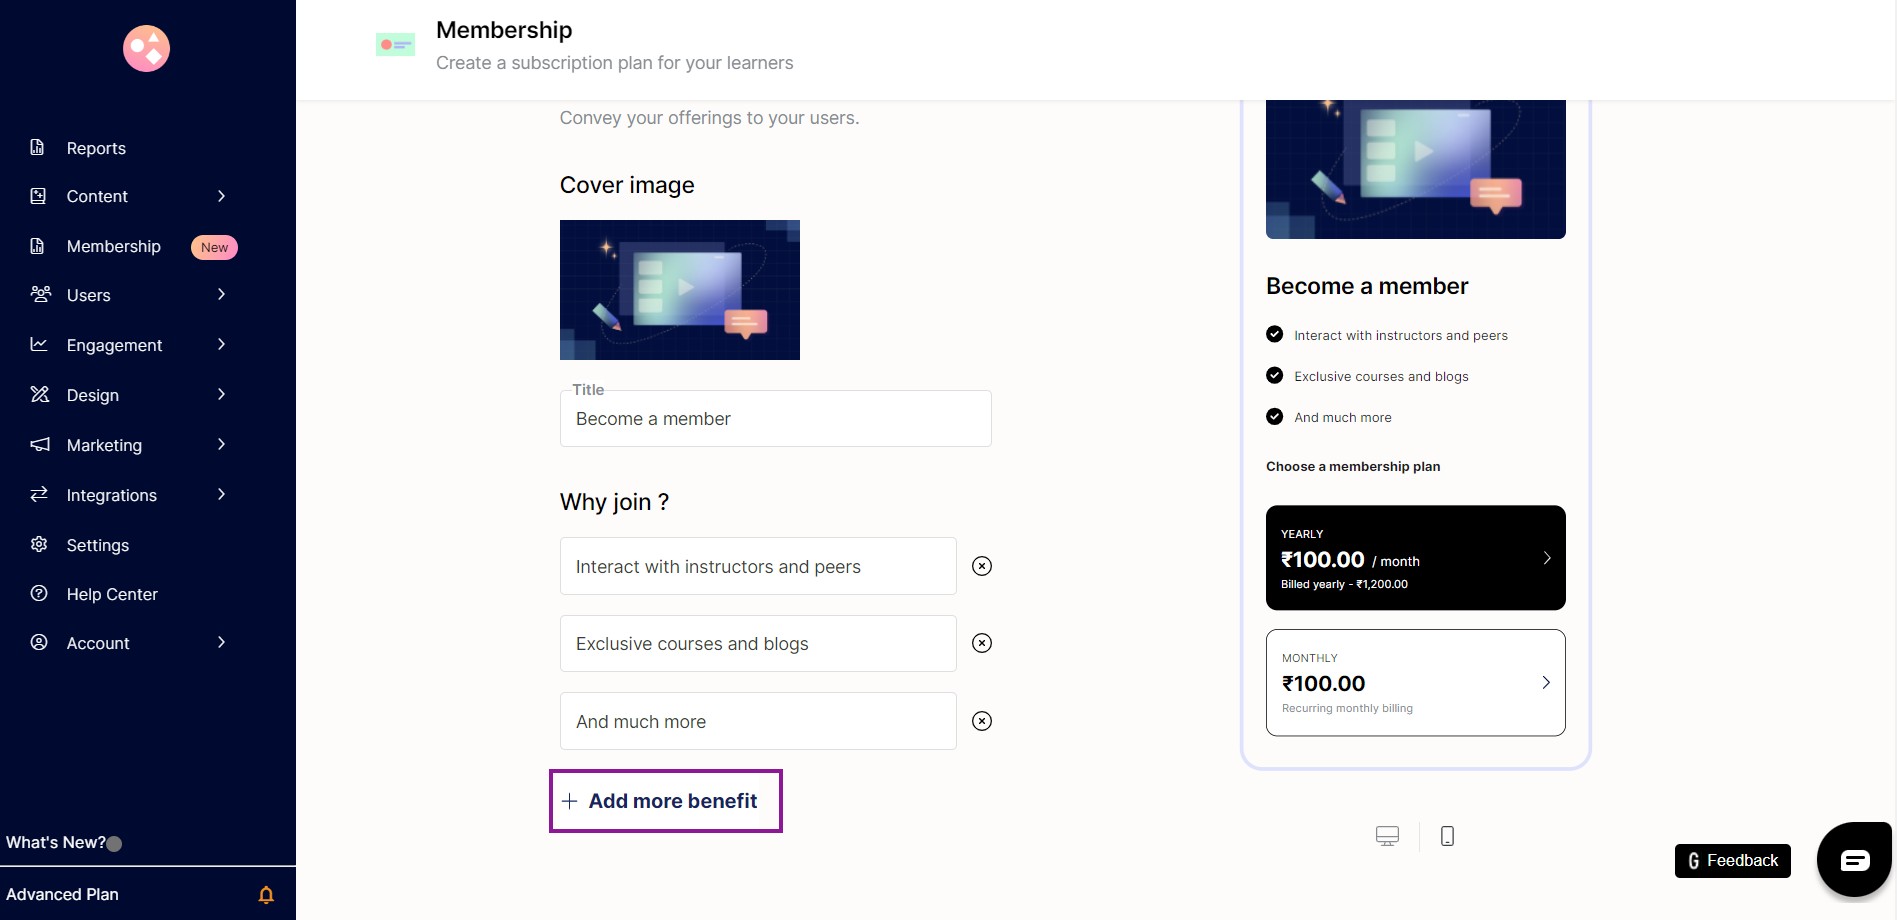Viewport: 1897px width, 920px height.
Task: Switch to mobile preview icon
Action: [1447, 836]
